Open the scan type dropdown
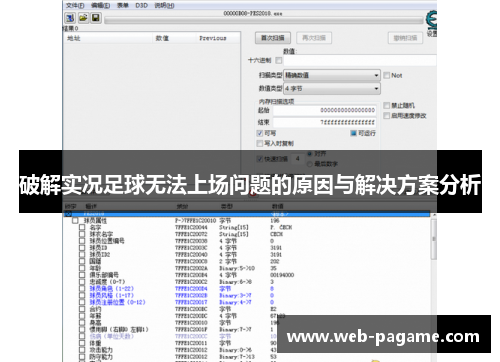 tap(332, 75)
